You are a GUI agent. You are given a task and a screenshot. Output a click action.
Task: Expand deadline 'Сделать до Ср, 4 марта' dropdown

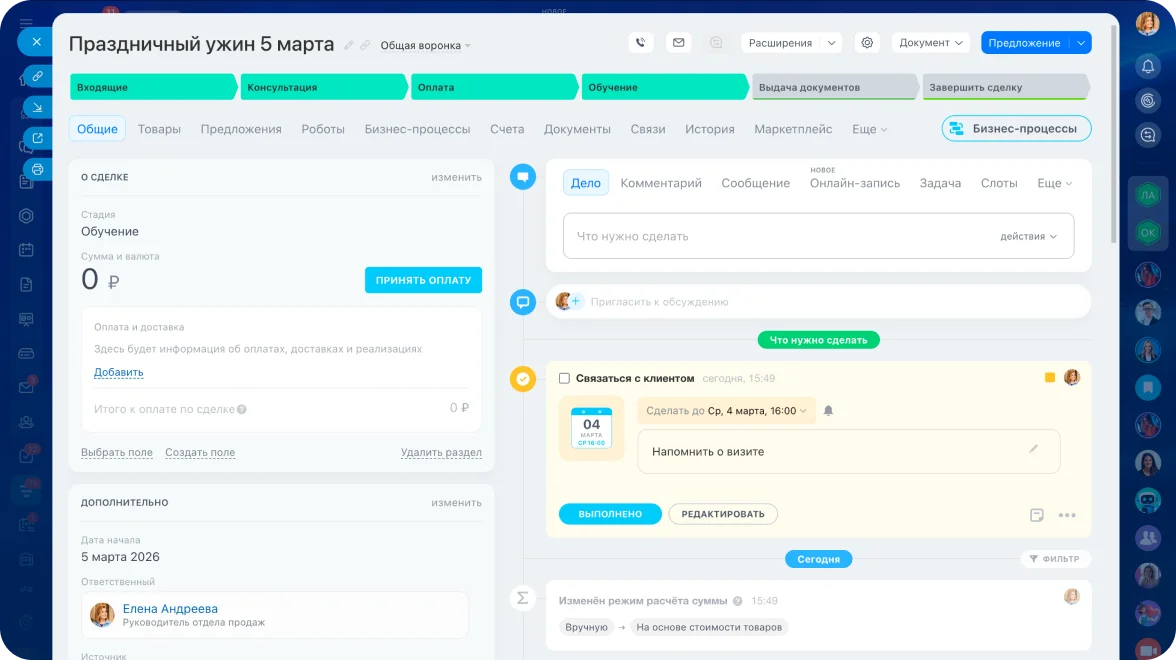click(x=727, y=411)
